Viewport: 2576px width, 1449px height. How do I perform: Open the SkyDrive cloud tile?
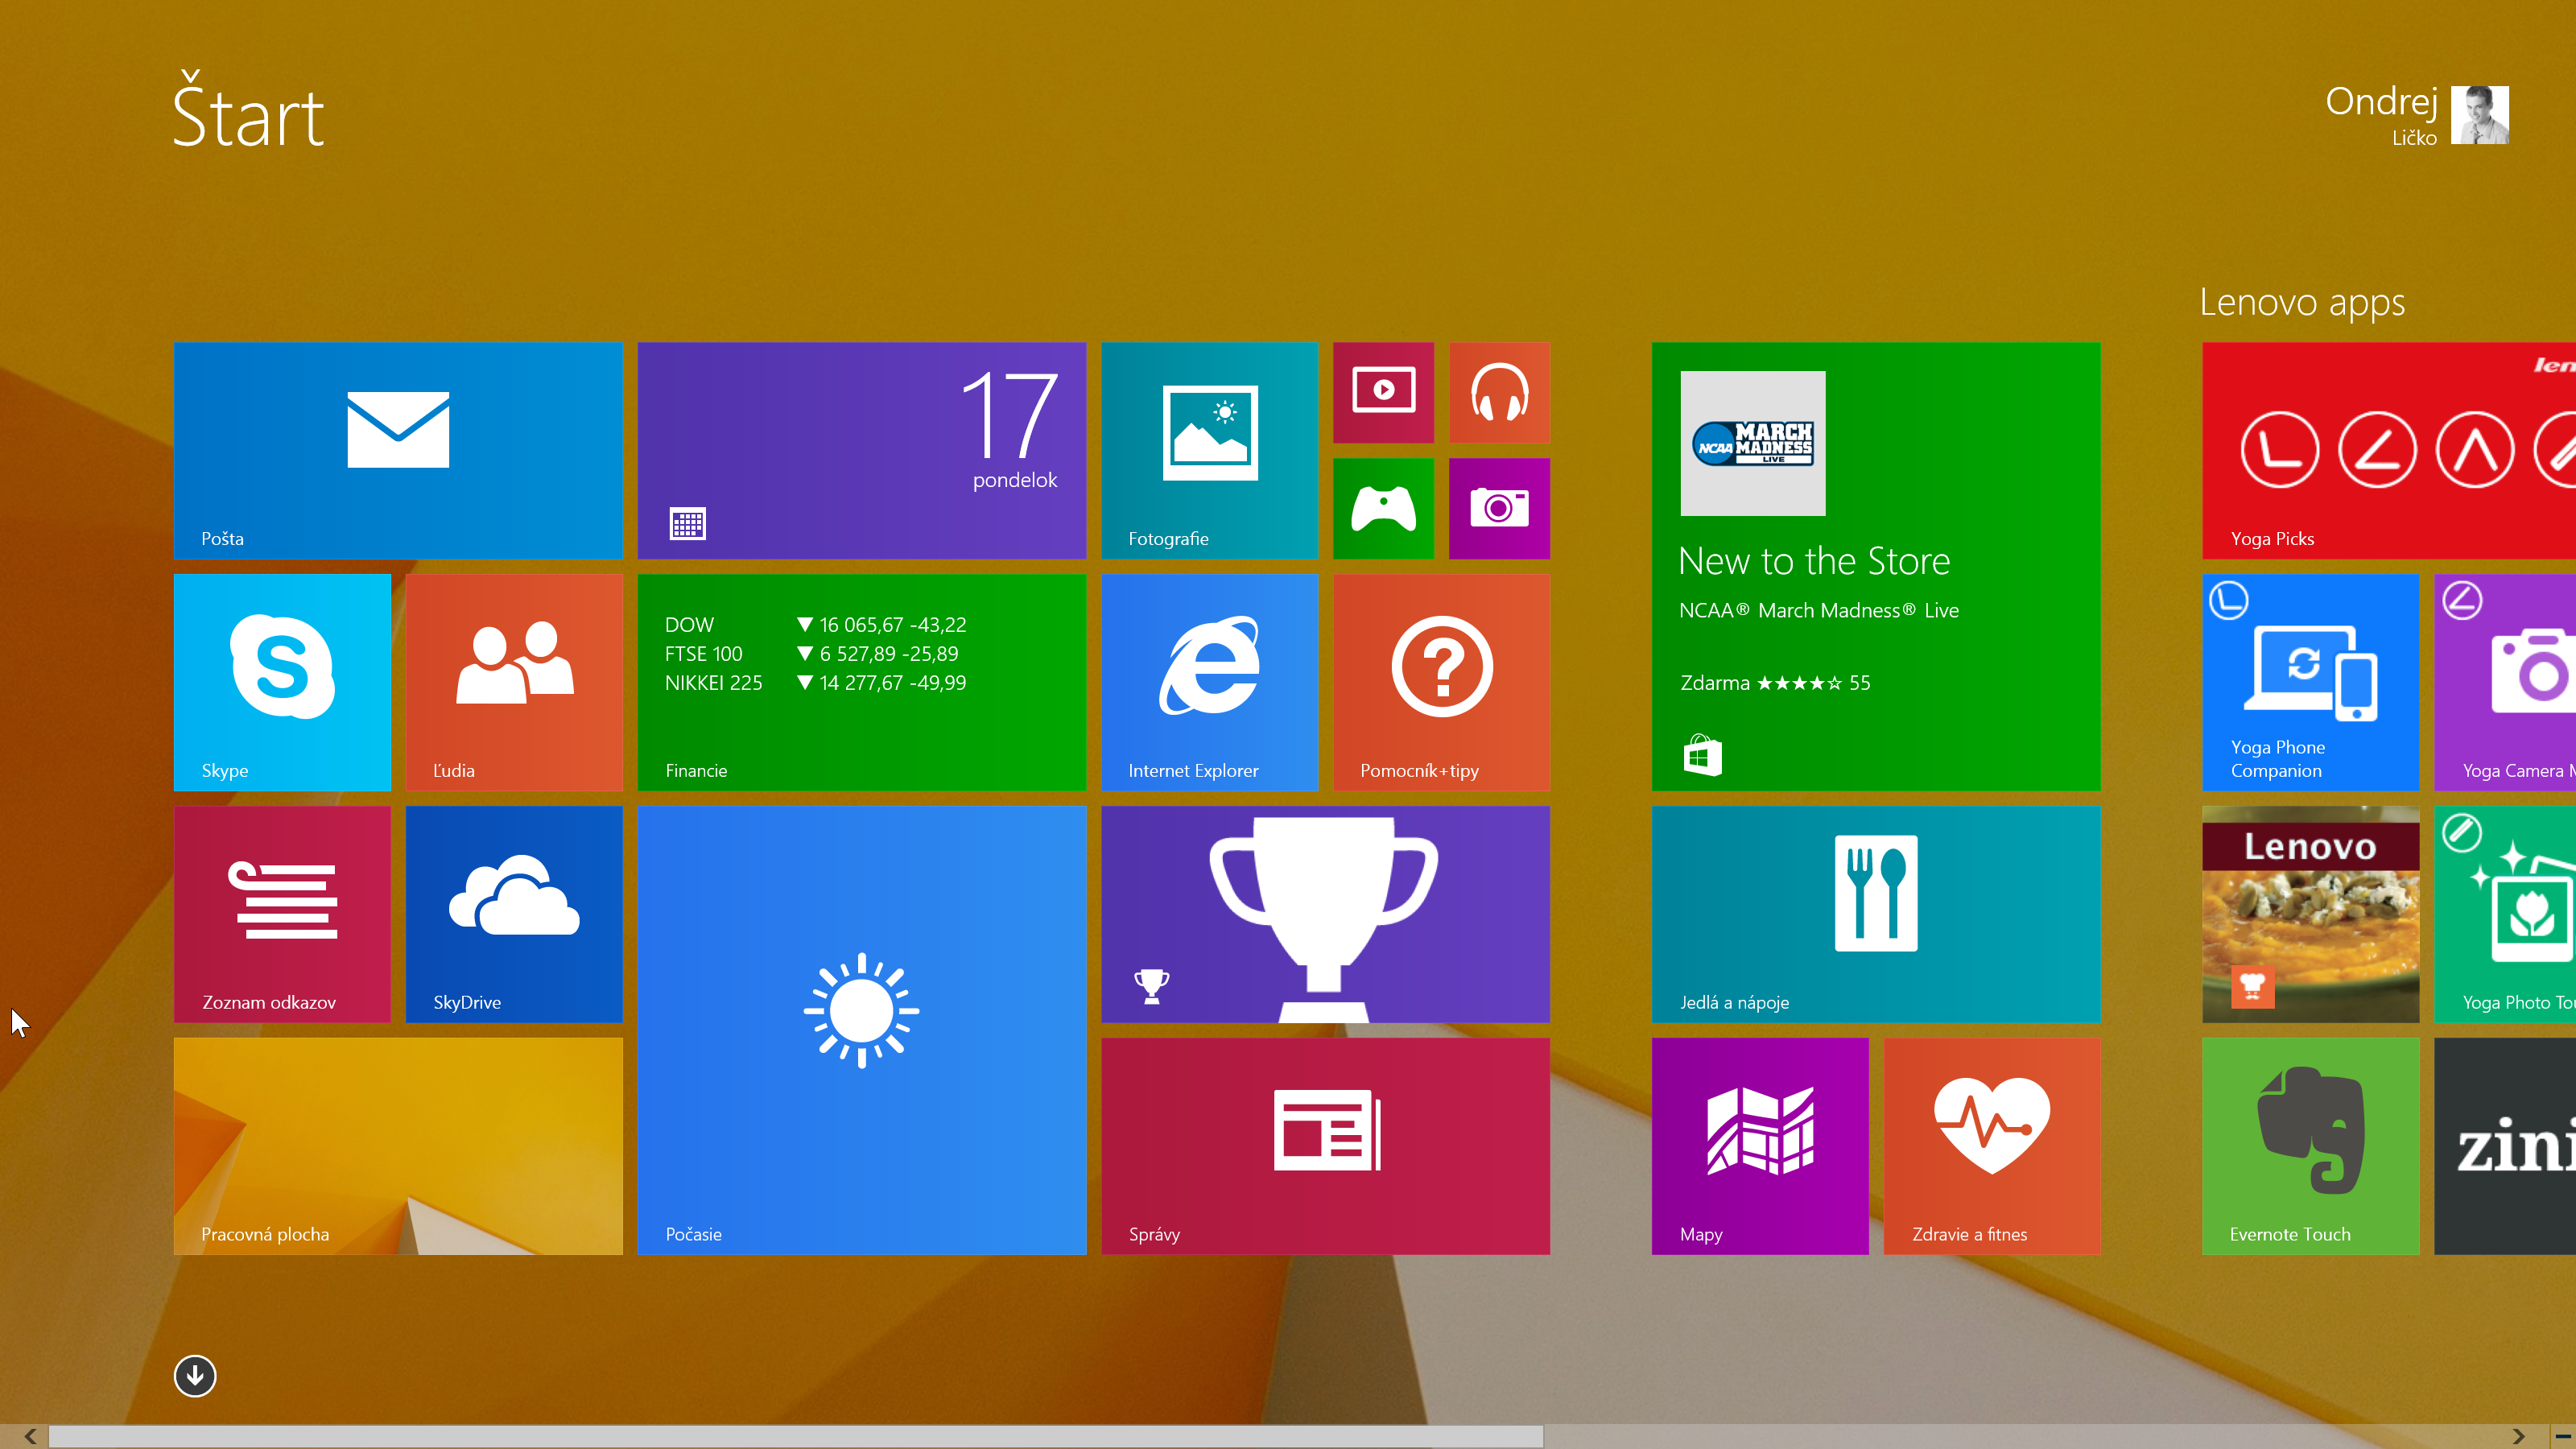514,914
